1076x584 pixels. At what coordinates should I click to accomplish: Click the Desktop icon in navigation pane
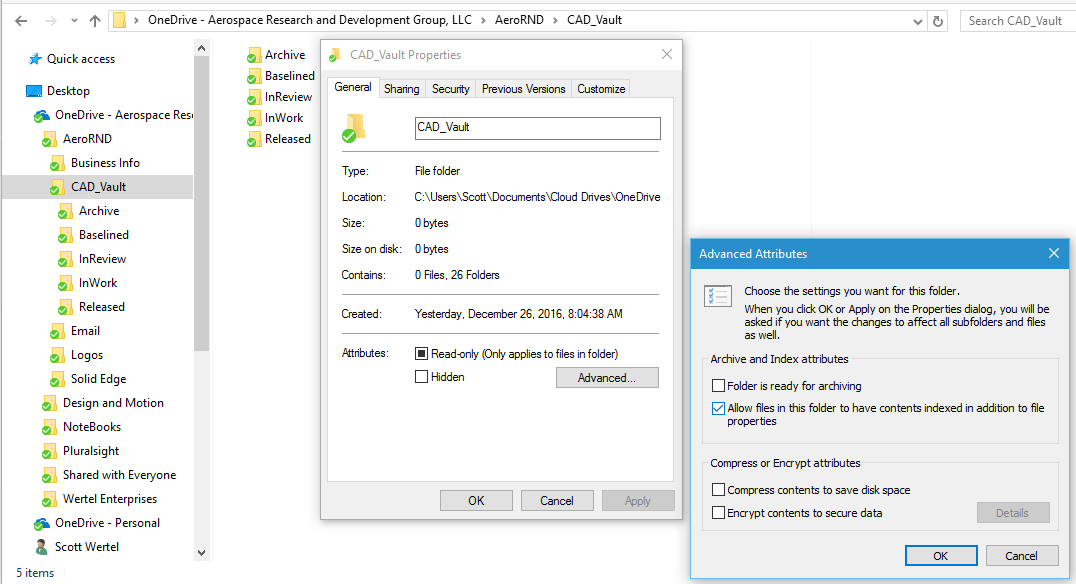(34, 91)
